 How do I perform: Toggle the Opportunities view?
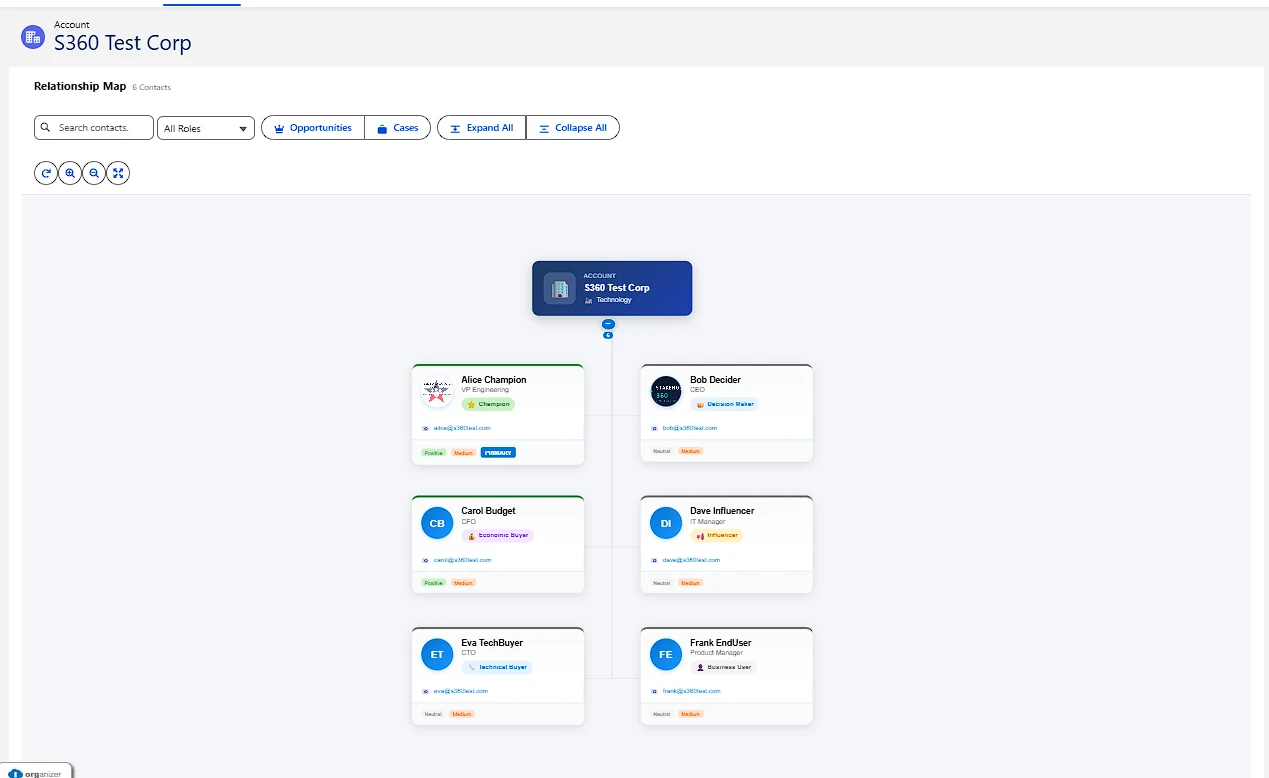coord(313,128)
